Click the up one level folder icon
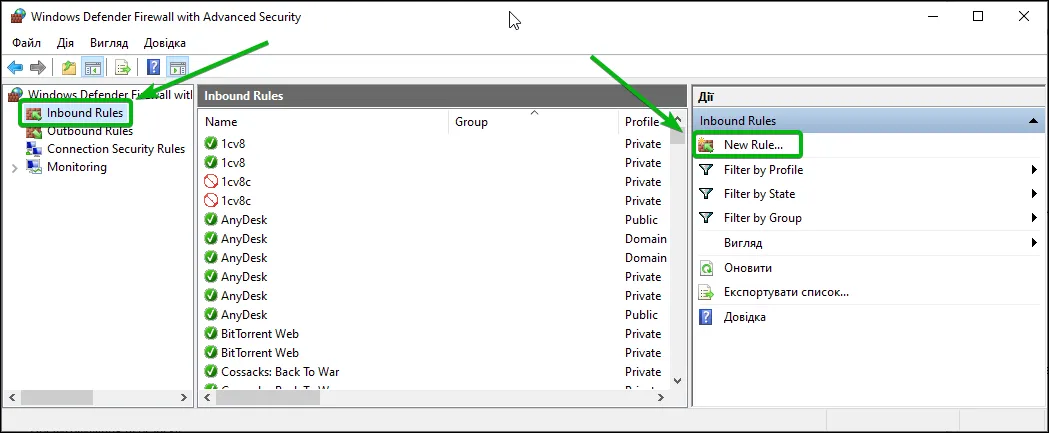 click(68, 68)
